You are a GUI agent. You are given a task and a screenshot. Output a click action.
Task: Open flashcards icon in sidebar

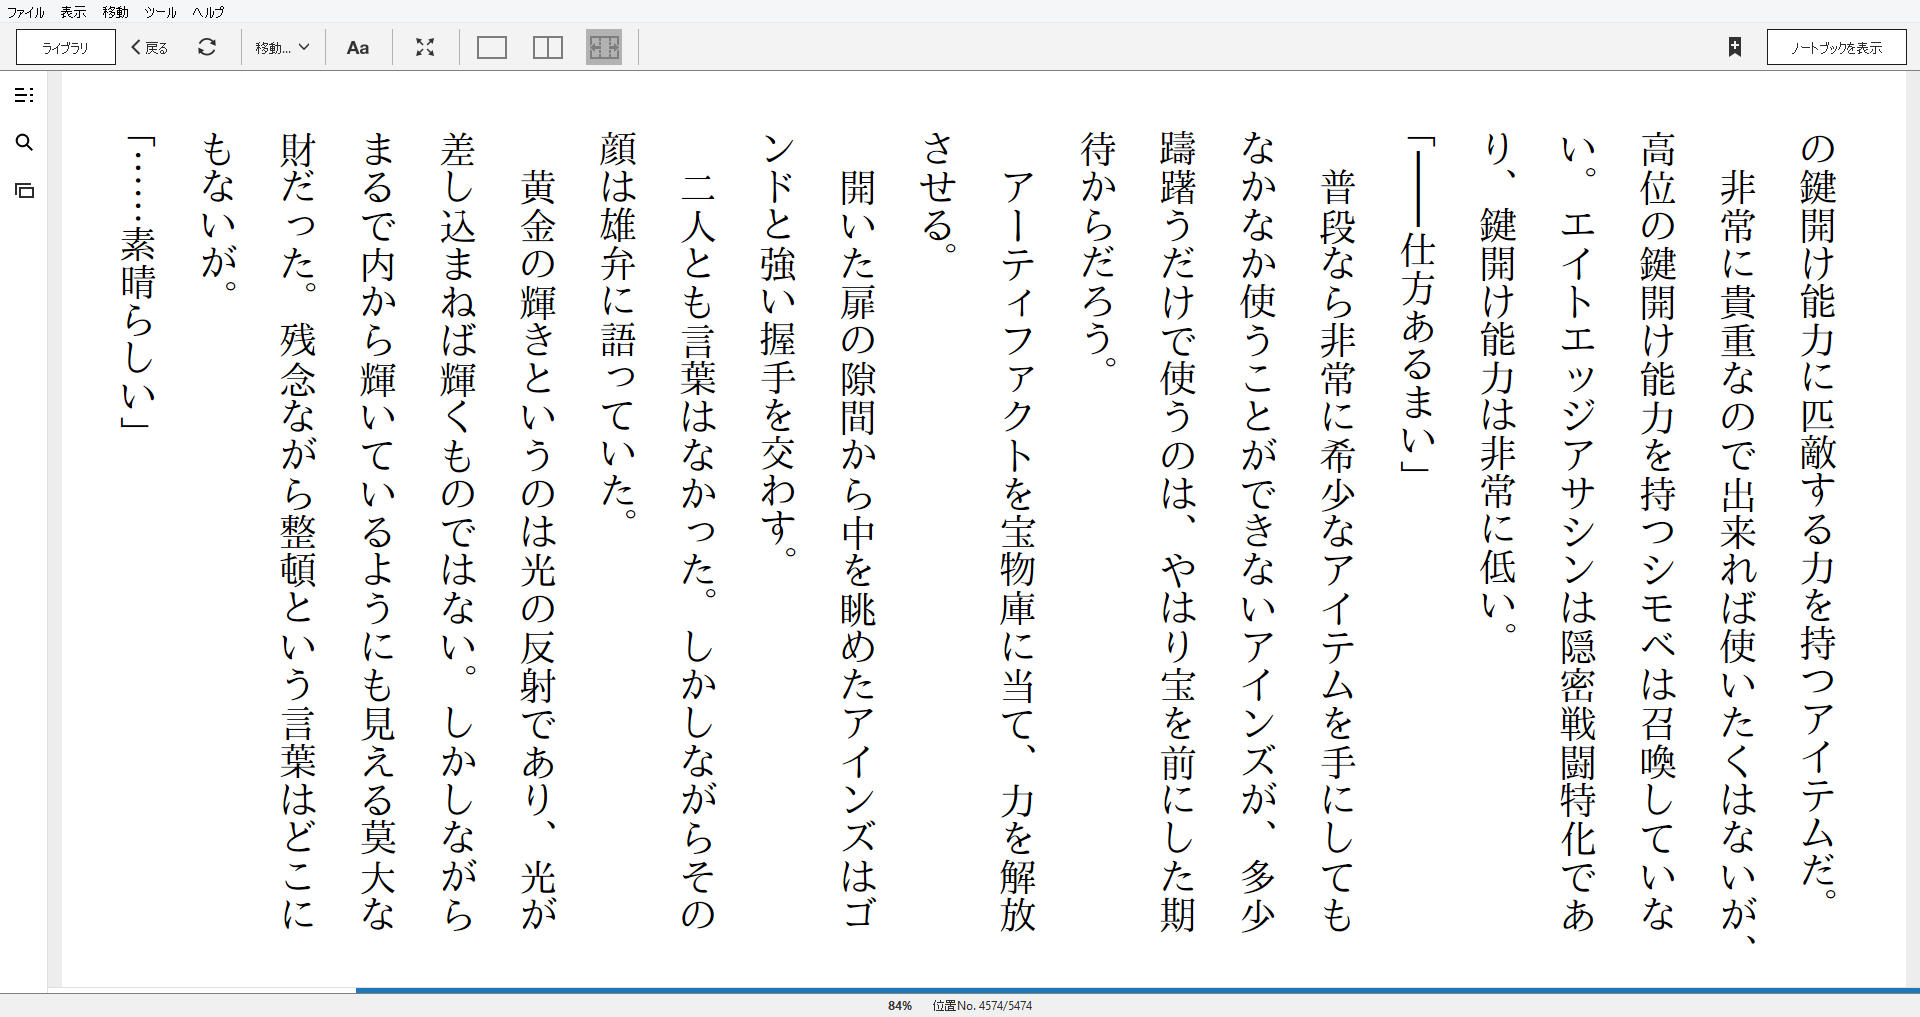25,190
